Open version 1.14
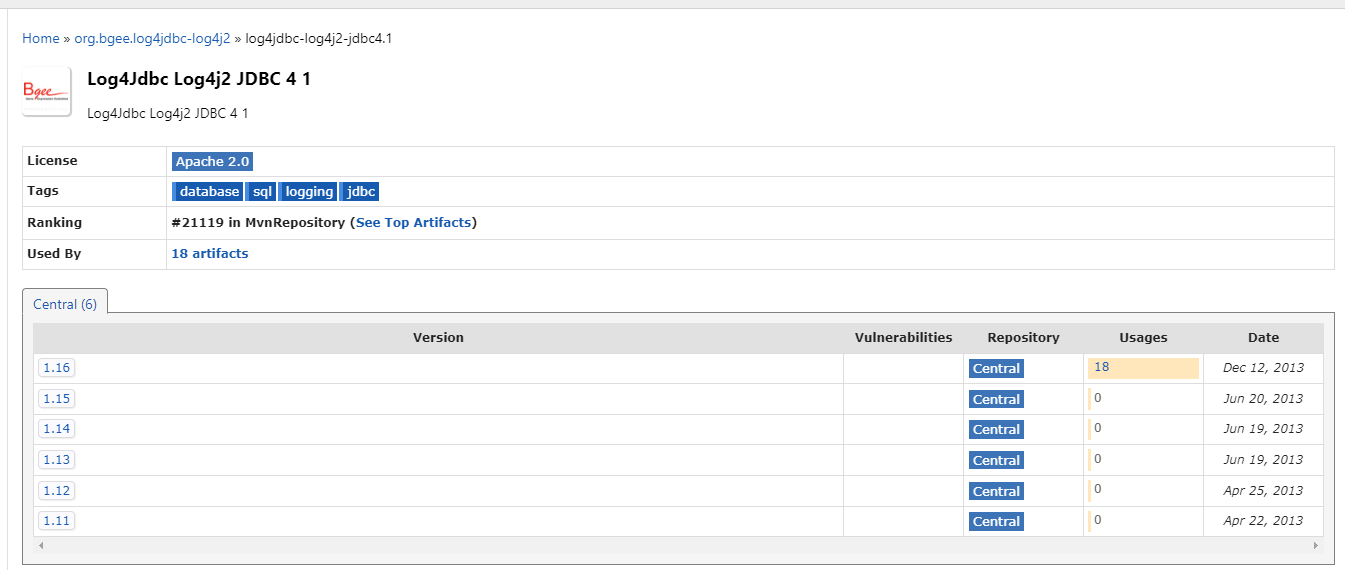Image resolution: width=1345 pixels, height=570 pixels. [x=57, y=429]
